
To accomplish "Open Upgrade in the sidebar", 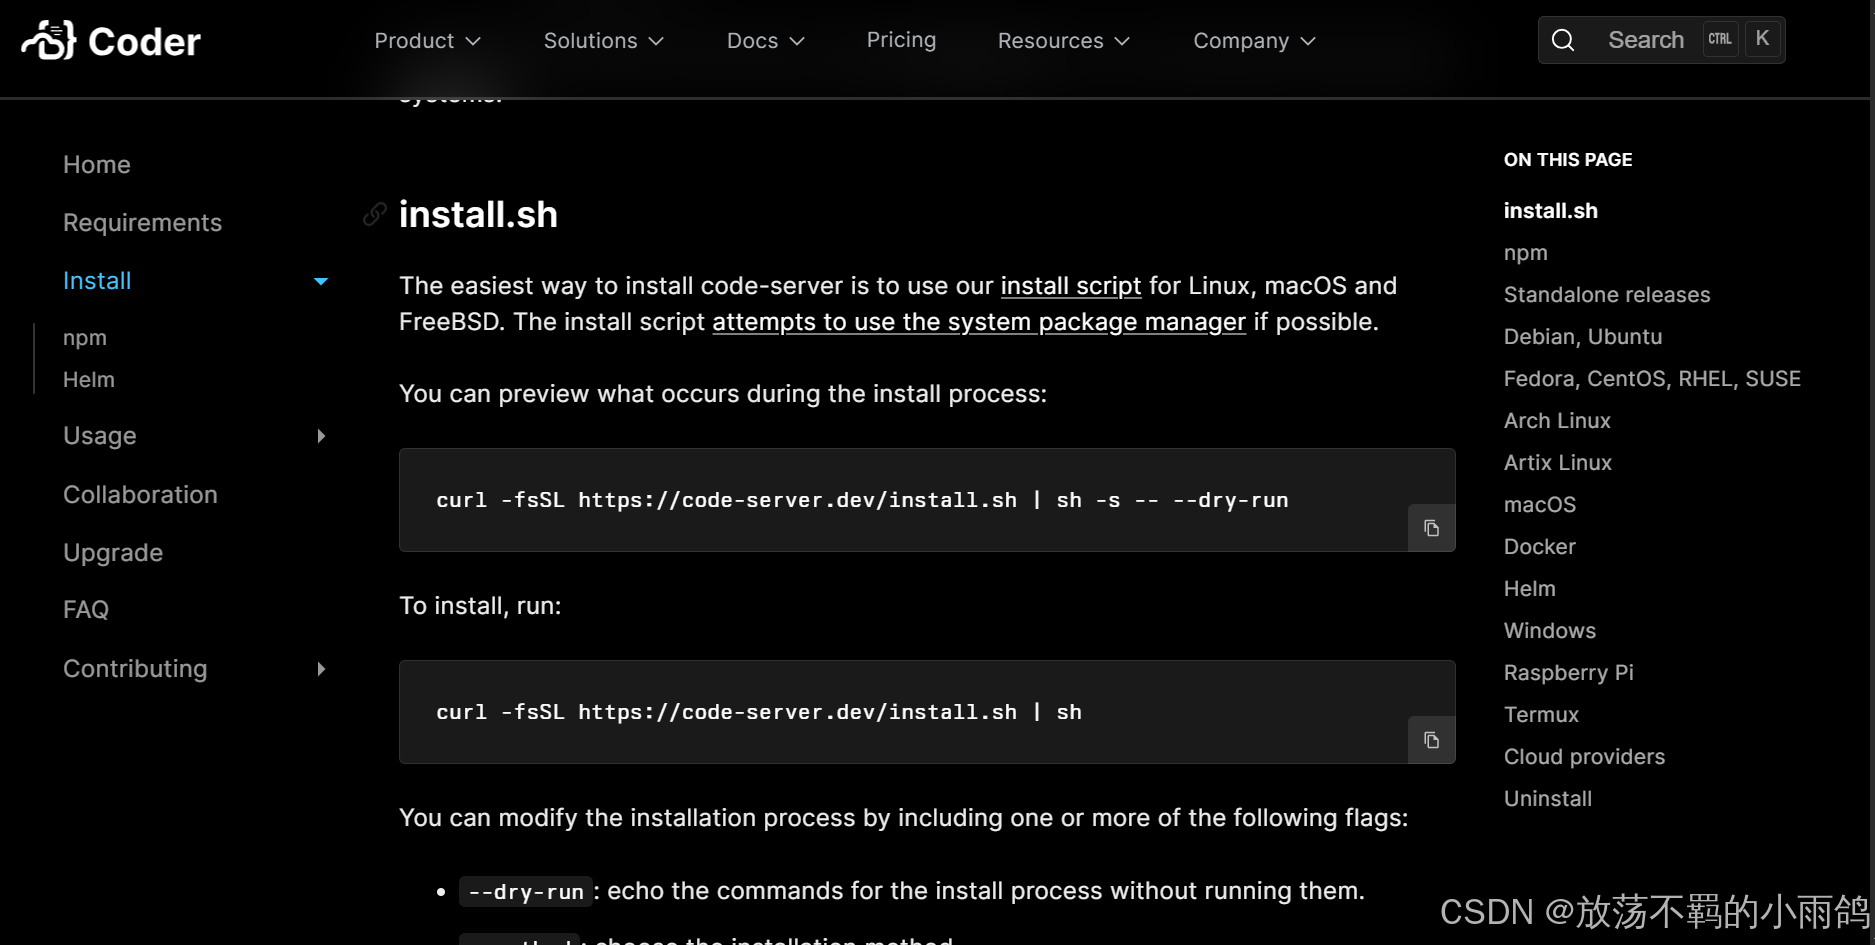I will click(113, 553).
